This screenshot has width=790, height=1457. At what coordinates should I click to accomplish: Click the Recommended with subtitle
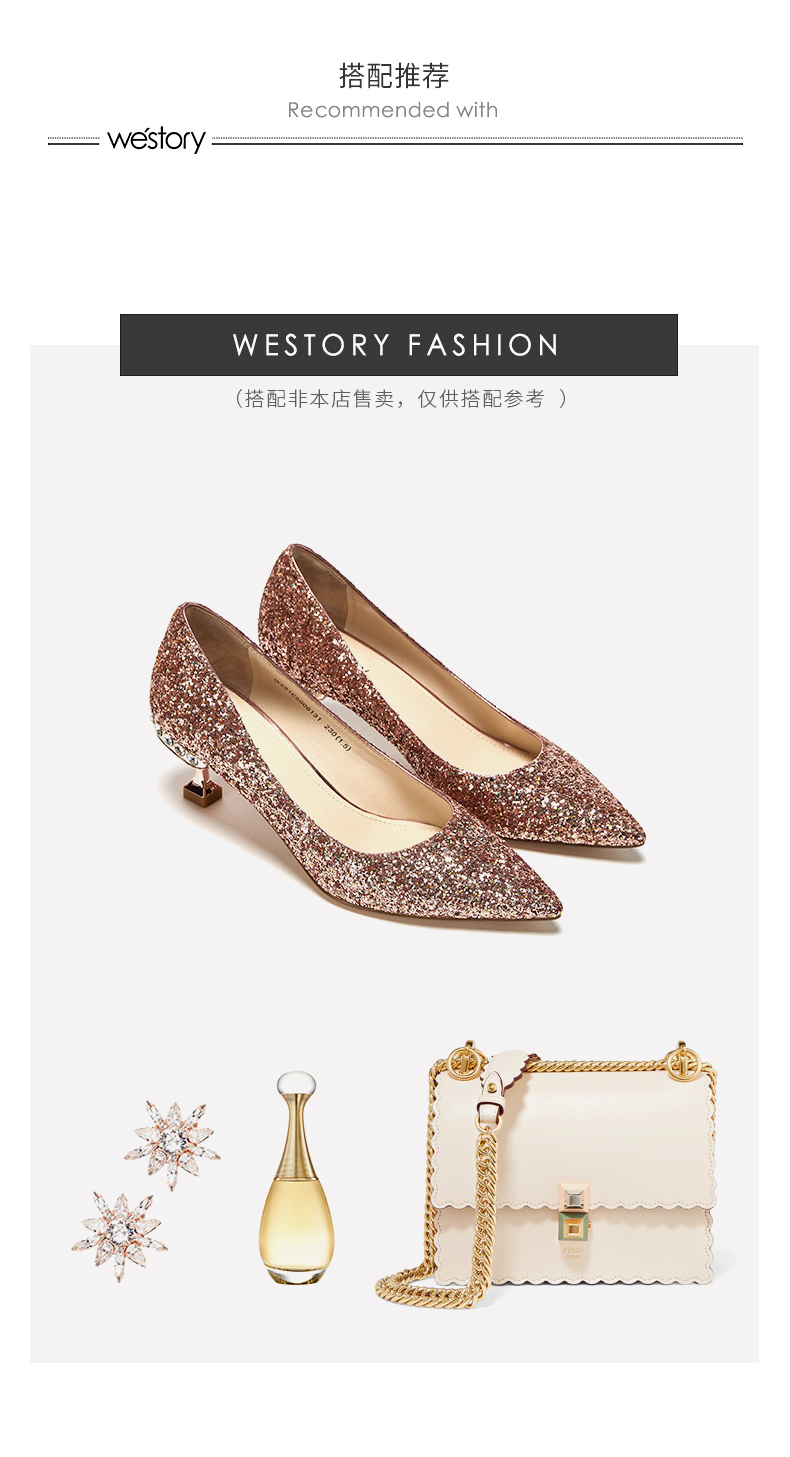click(393, 110)
